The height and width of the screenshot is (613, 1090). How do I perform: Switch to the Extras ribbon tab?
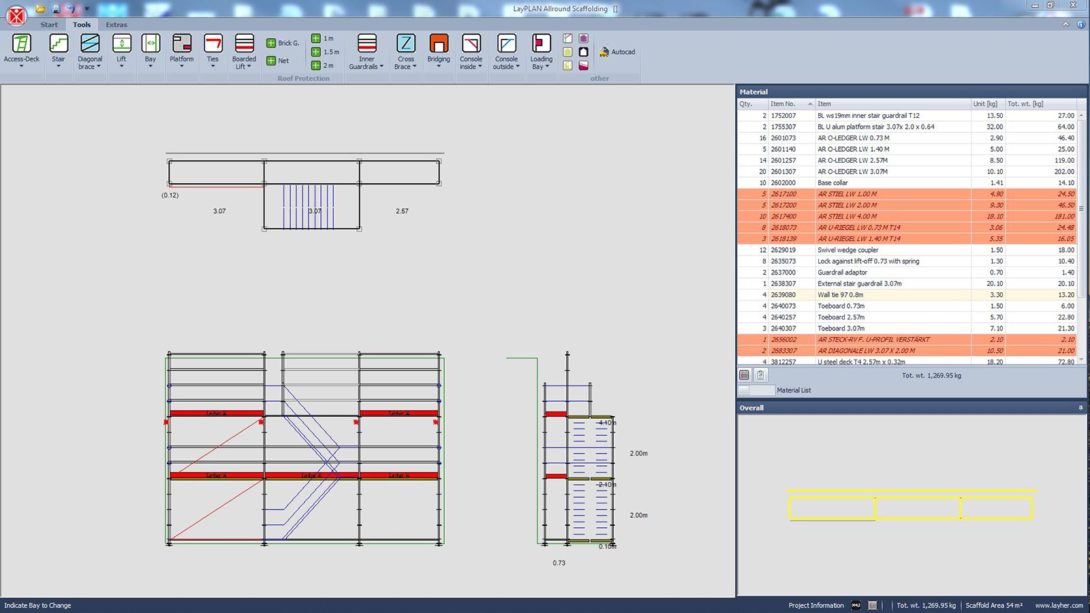tap(116, 24)
